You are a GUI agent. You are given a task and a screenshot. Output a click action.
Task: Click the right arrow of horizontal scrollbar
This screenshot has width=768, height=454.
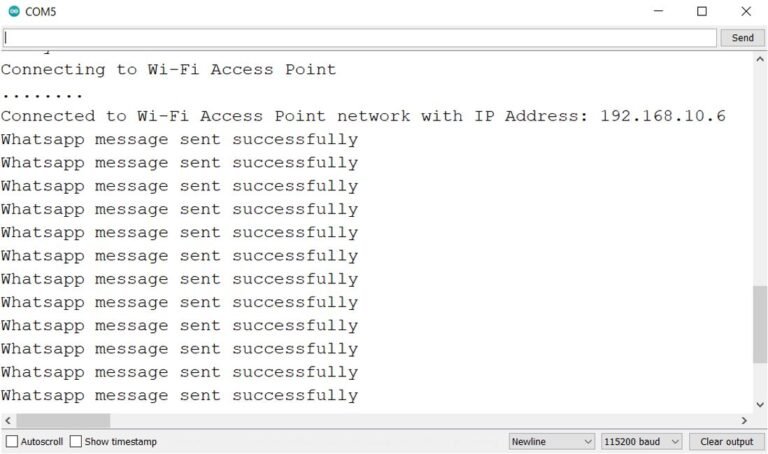tap(744, 420)
